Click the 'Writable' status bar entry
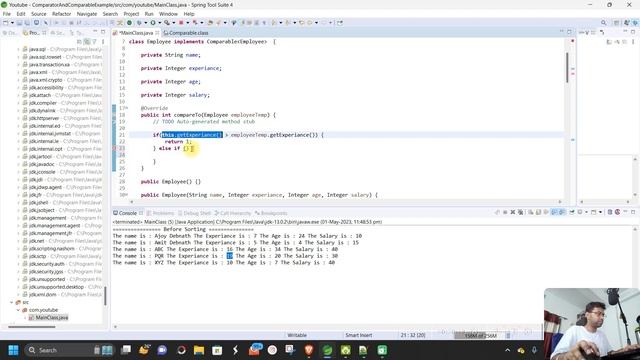The width and height of the screenshot is (640, 360). (297, 335)
